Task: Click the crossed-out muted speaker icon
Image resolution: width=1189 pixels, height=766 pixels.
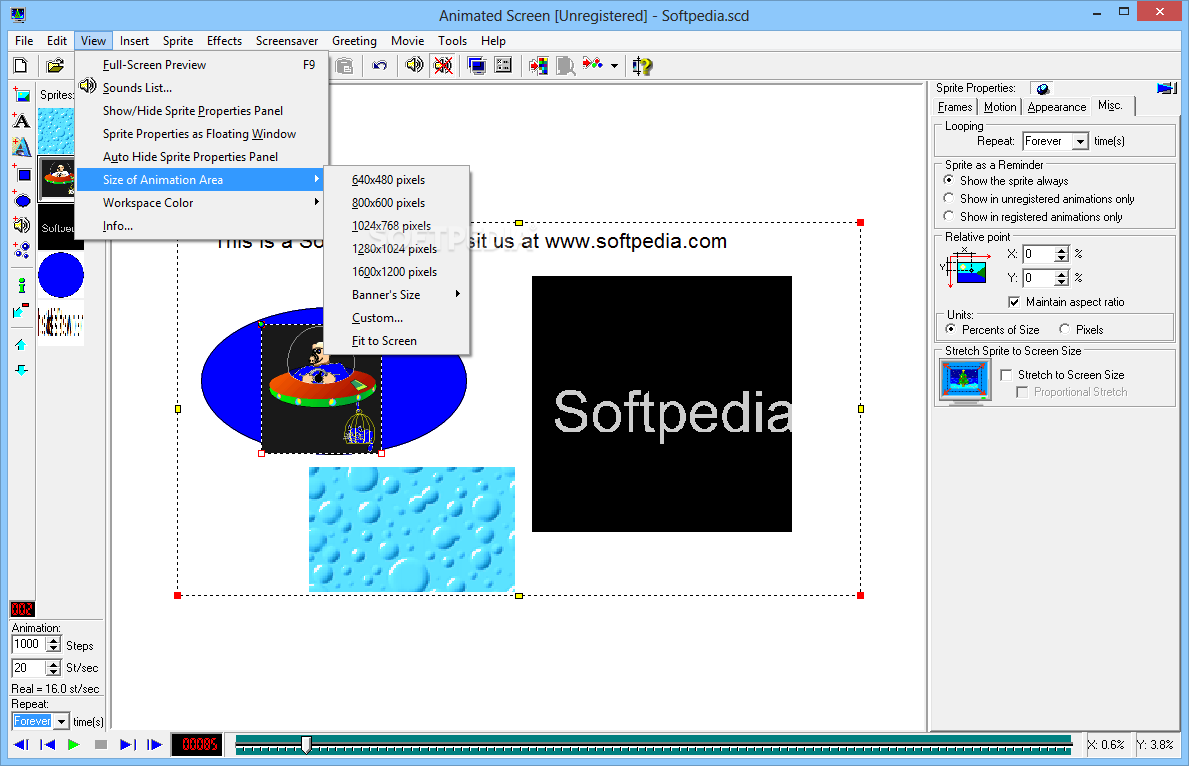Action: (x=443, y=66)
